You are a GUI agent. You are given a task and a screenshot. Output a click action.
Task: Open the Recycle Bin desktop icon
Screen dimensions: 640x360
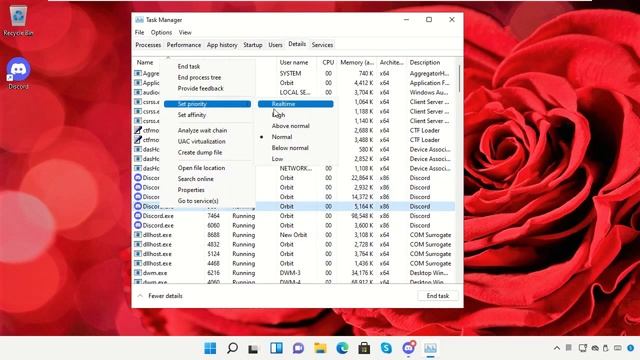(18, 20)
